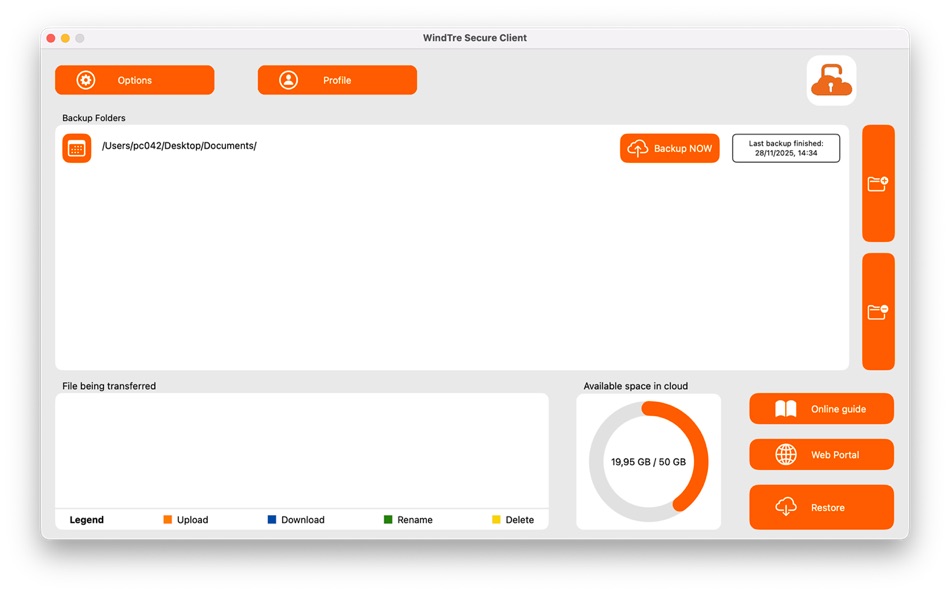Open Profile using the person icon
Viewport: 950px width, 594px height.
(x=289, y=80)
